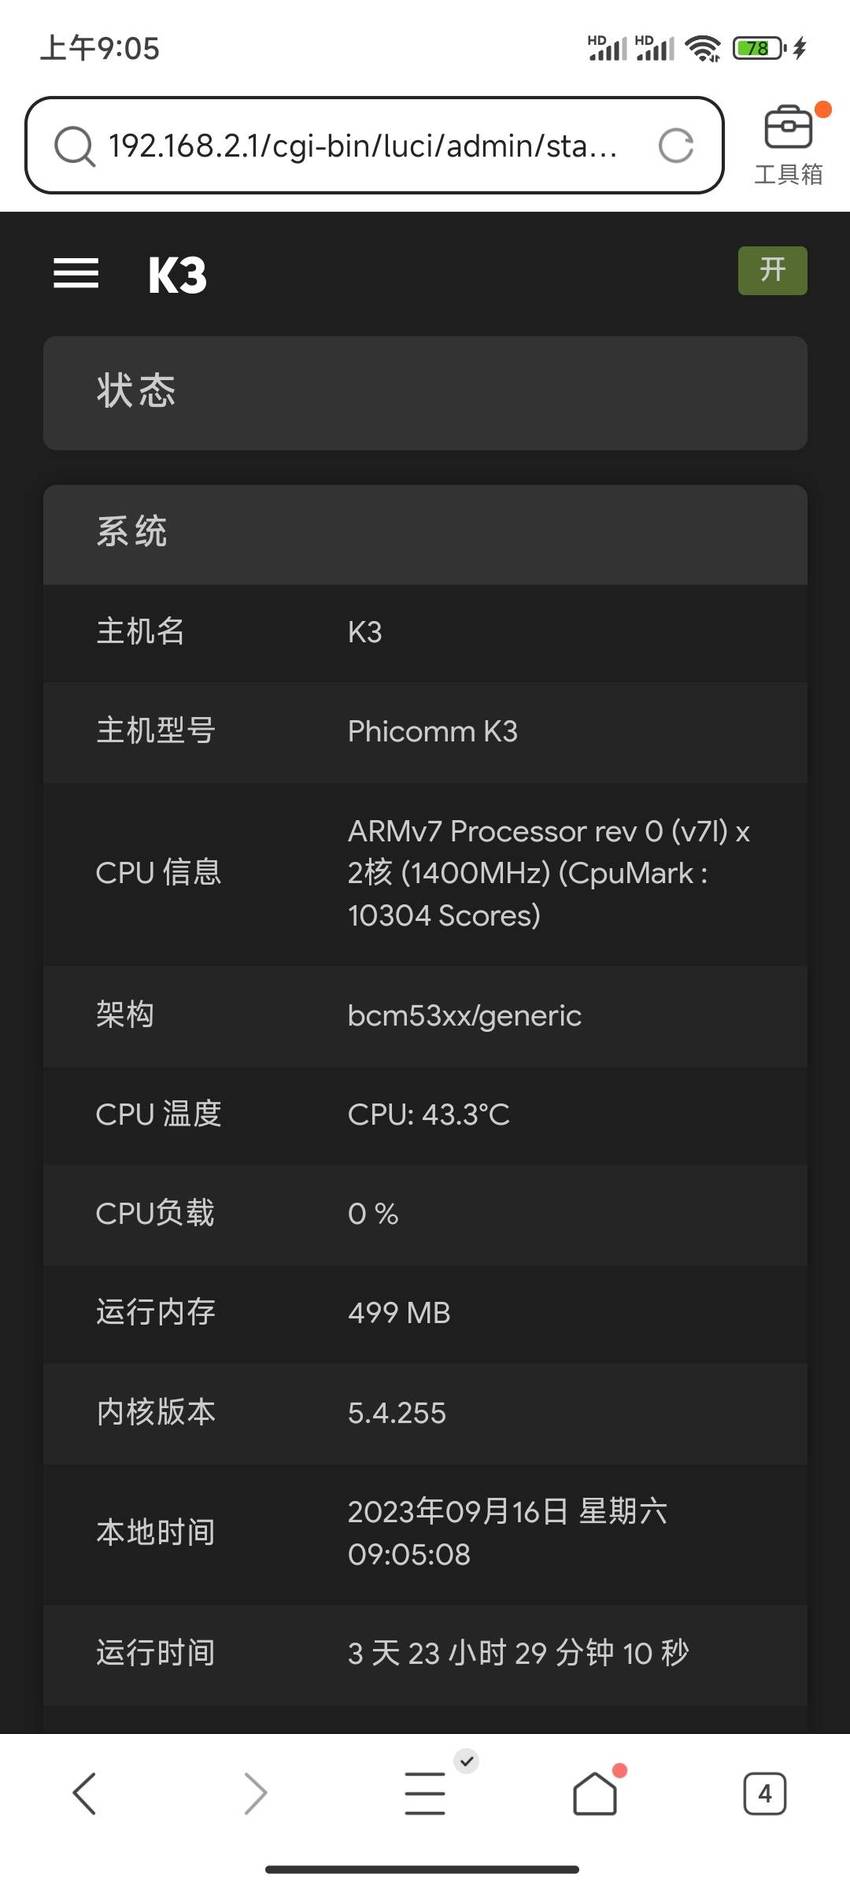Viewport: 850px width, 1889px height.
Task: Tap the 运行时间 uptime row
Action: (x=425, y=1653)
